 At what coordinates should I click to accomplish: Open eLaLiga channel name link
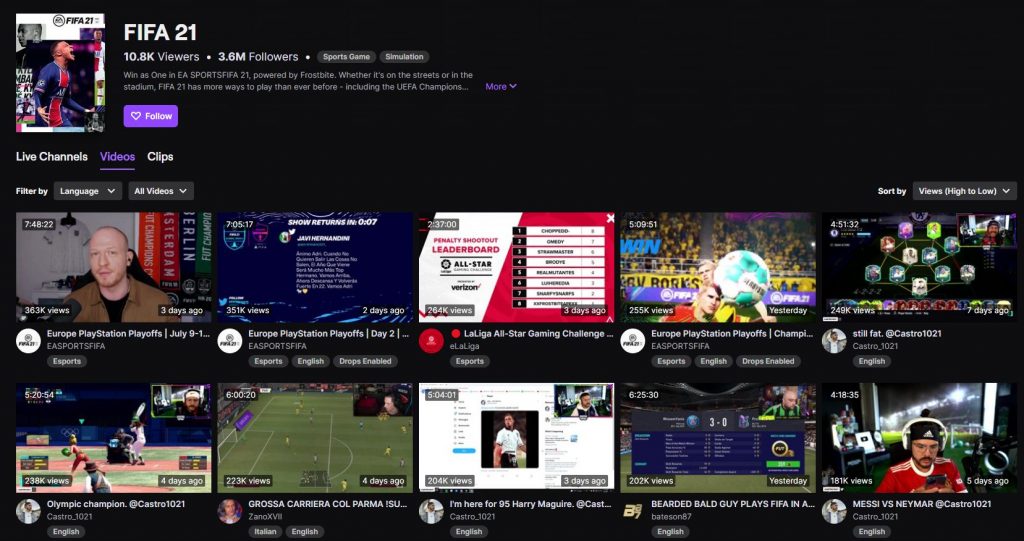(x=465, y=346)
